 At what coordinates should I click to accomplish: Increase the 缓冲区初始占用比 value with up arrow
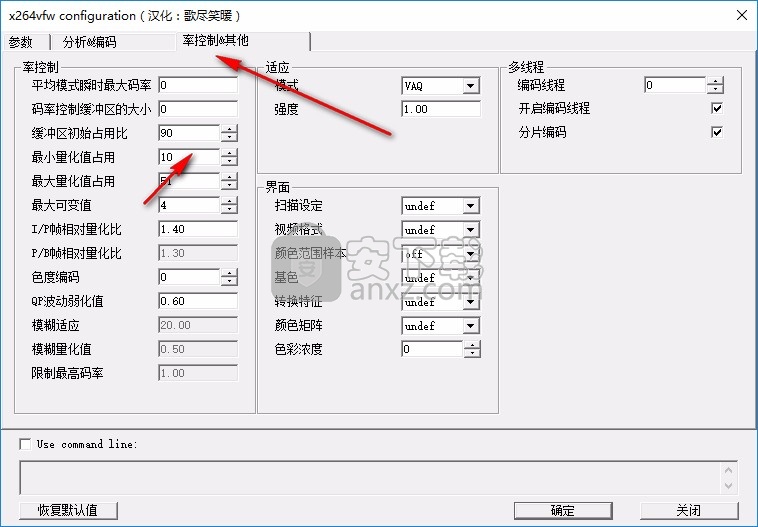(x=230, y=129)
